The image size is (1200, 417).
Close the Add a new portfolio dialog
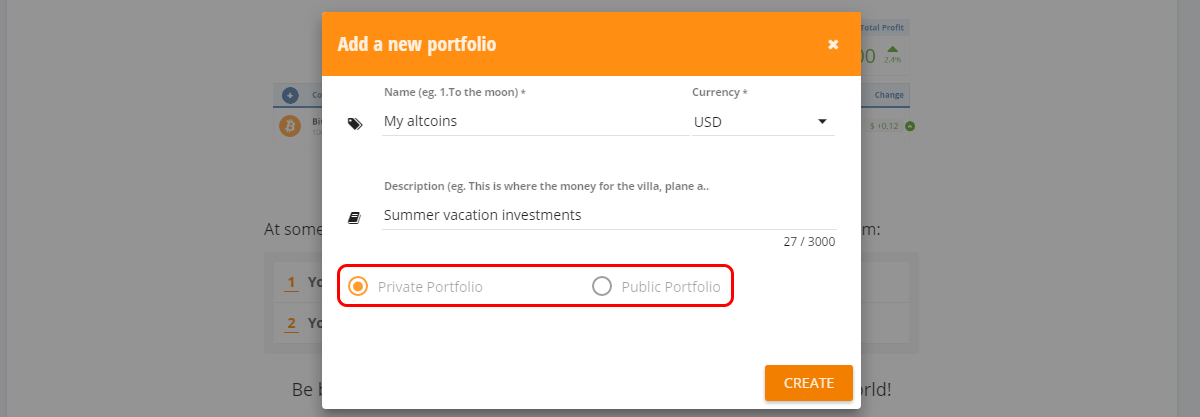pyautogui.click(x=833, y=44)
